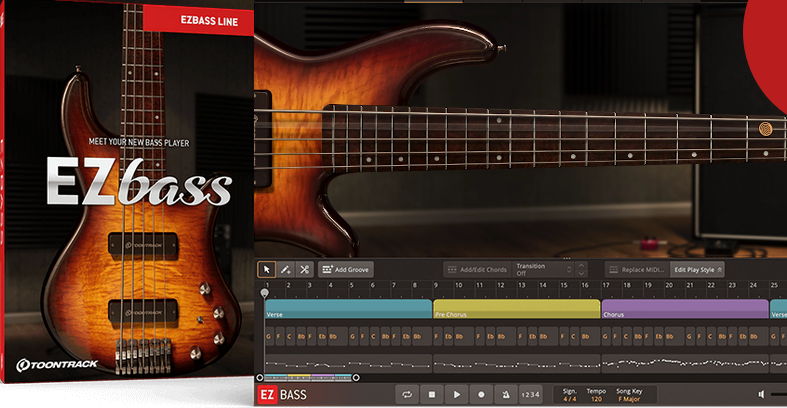Stop playback with the stop button
Screen dimensions: 787x408
click(432, 395)
